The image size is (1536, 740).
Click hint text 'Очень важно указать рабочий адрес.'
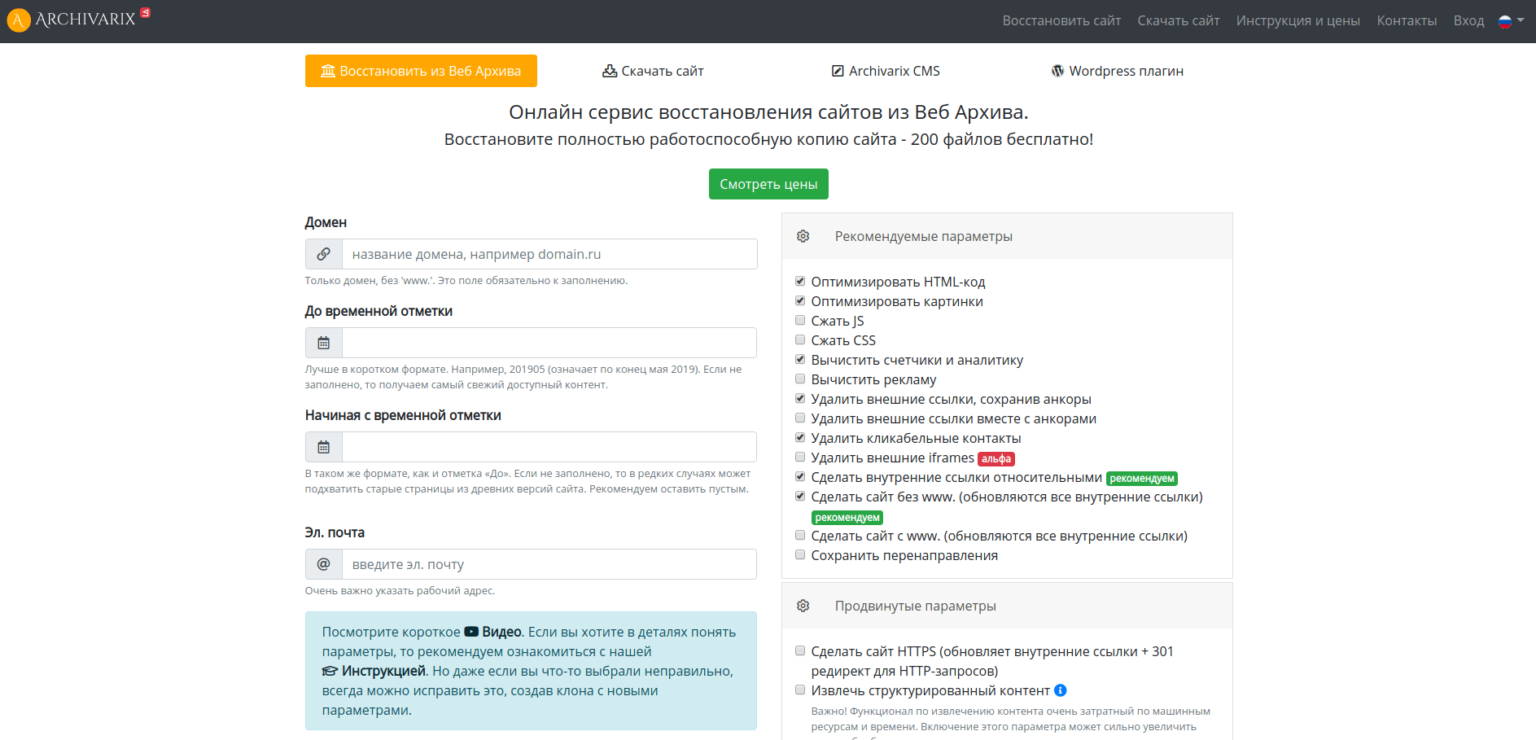[400, 591]
